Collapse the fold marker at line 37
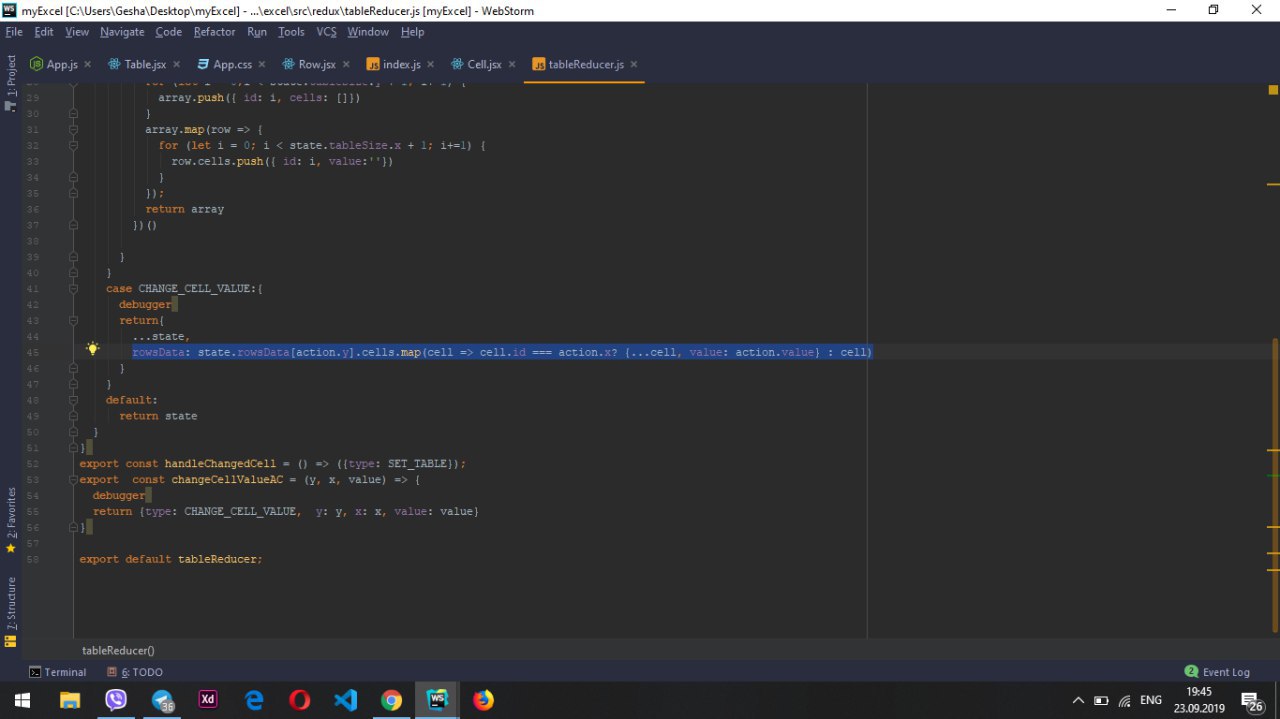This screenshot has height=719, width=1280. coord(73,225)
